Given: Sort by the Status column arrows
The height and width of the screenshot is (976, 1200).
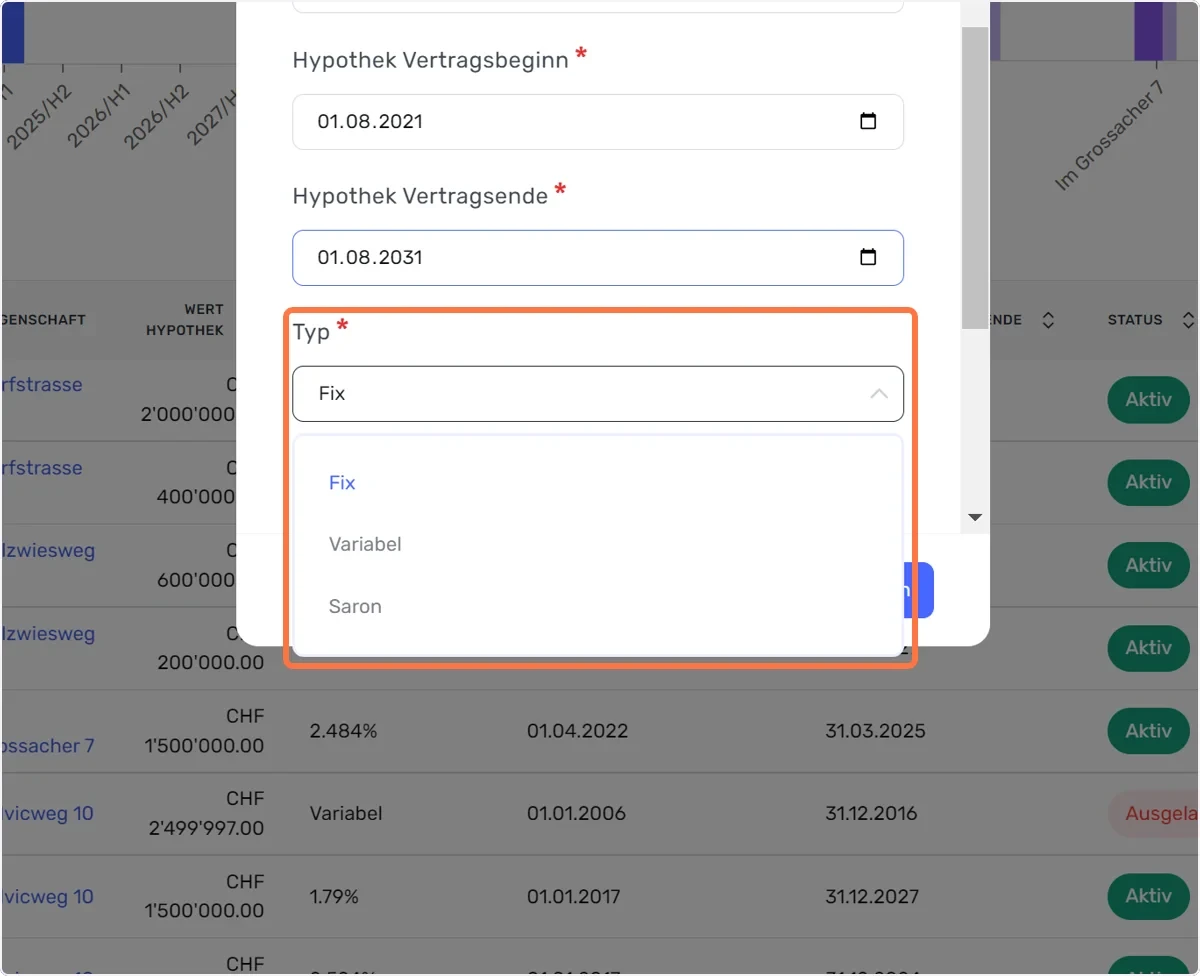Looking at the screenshot, I should pos(1187,321).
